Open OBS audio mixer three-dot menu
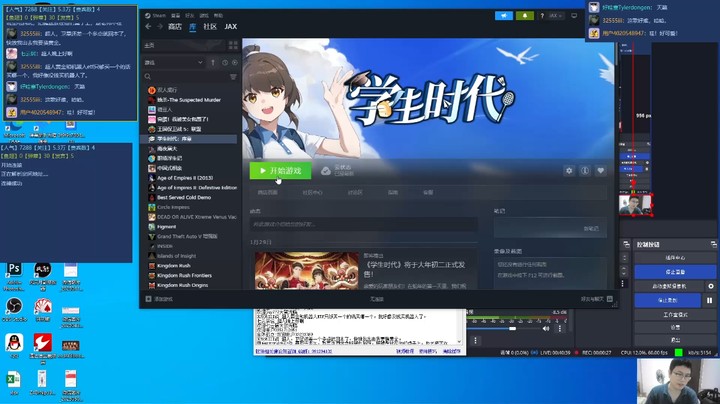 tap(559, 328)
